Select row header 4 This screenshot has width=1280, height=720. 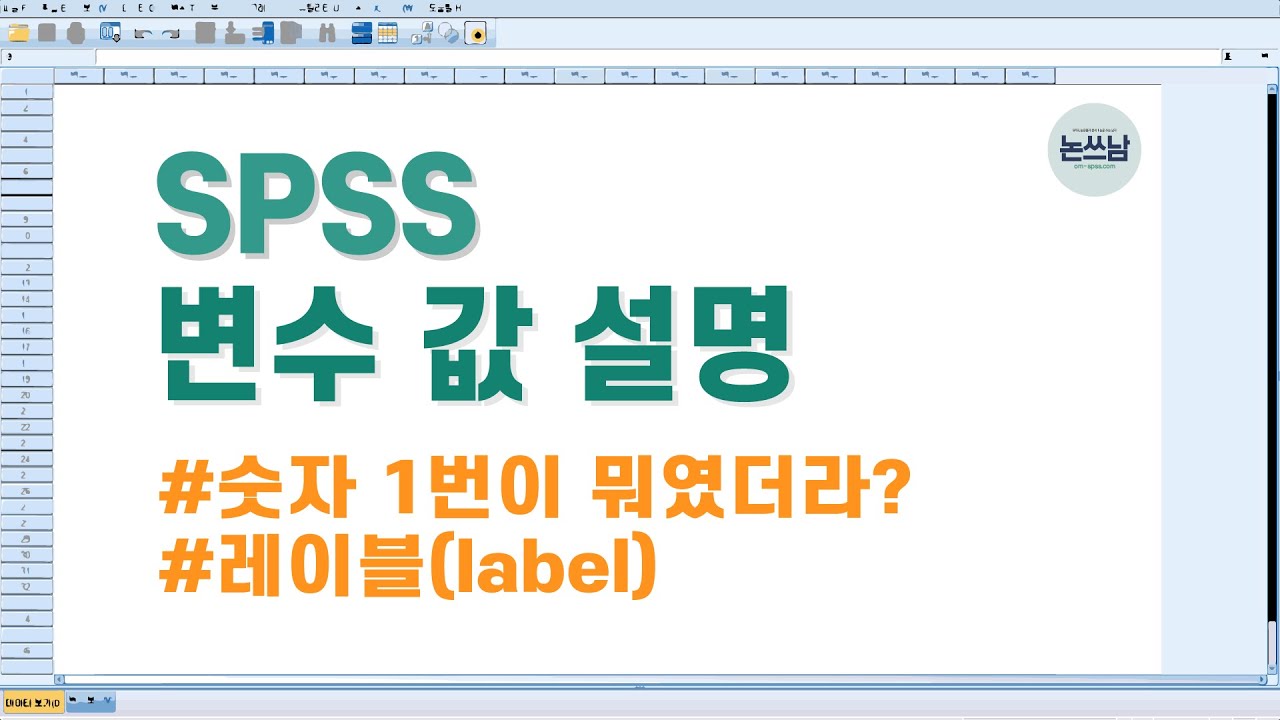click(x=26, y=140)
